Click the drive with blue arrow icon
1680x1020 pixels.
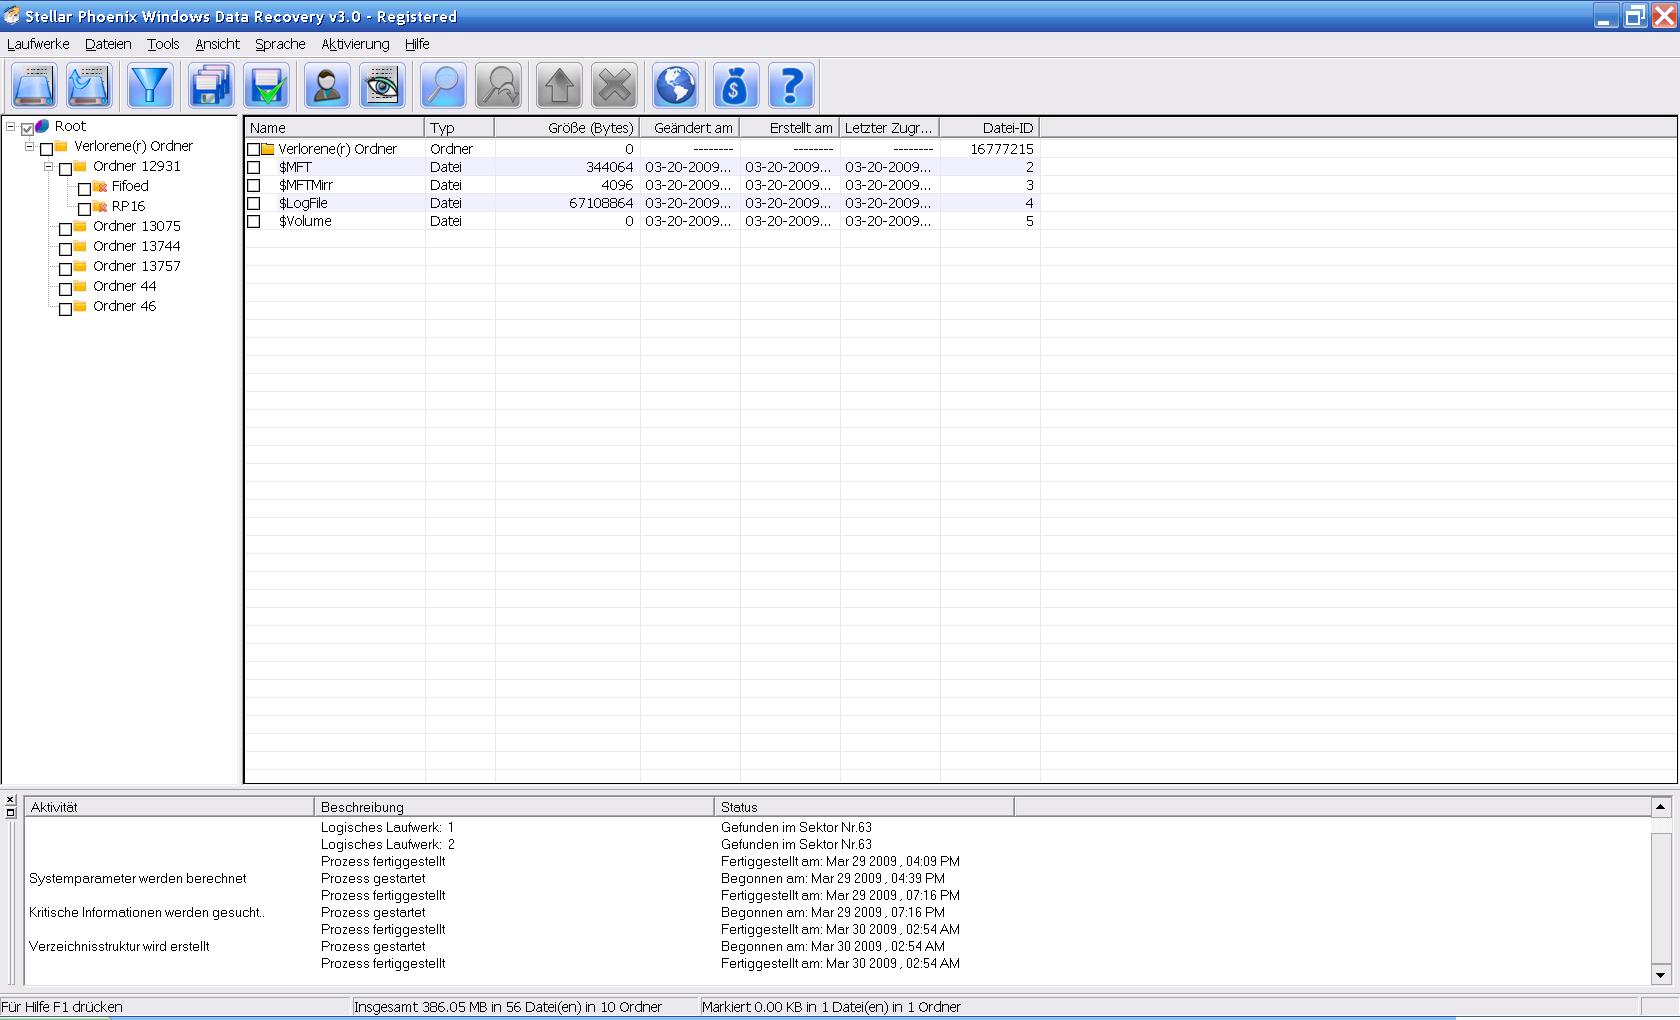[x=88, y=86]
